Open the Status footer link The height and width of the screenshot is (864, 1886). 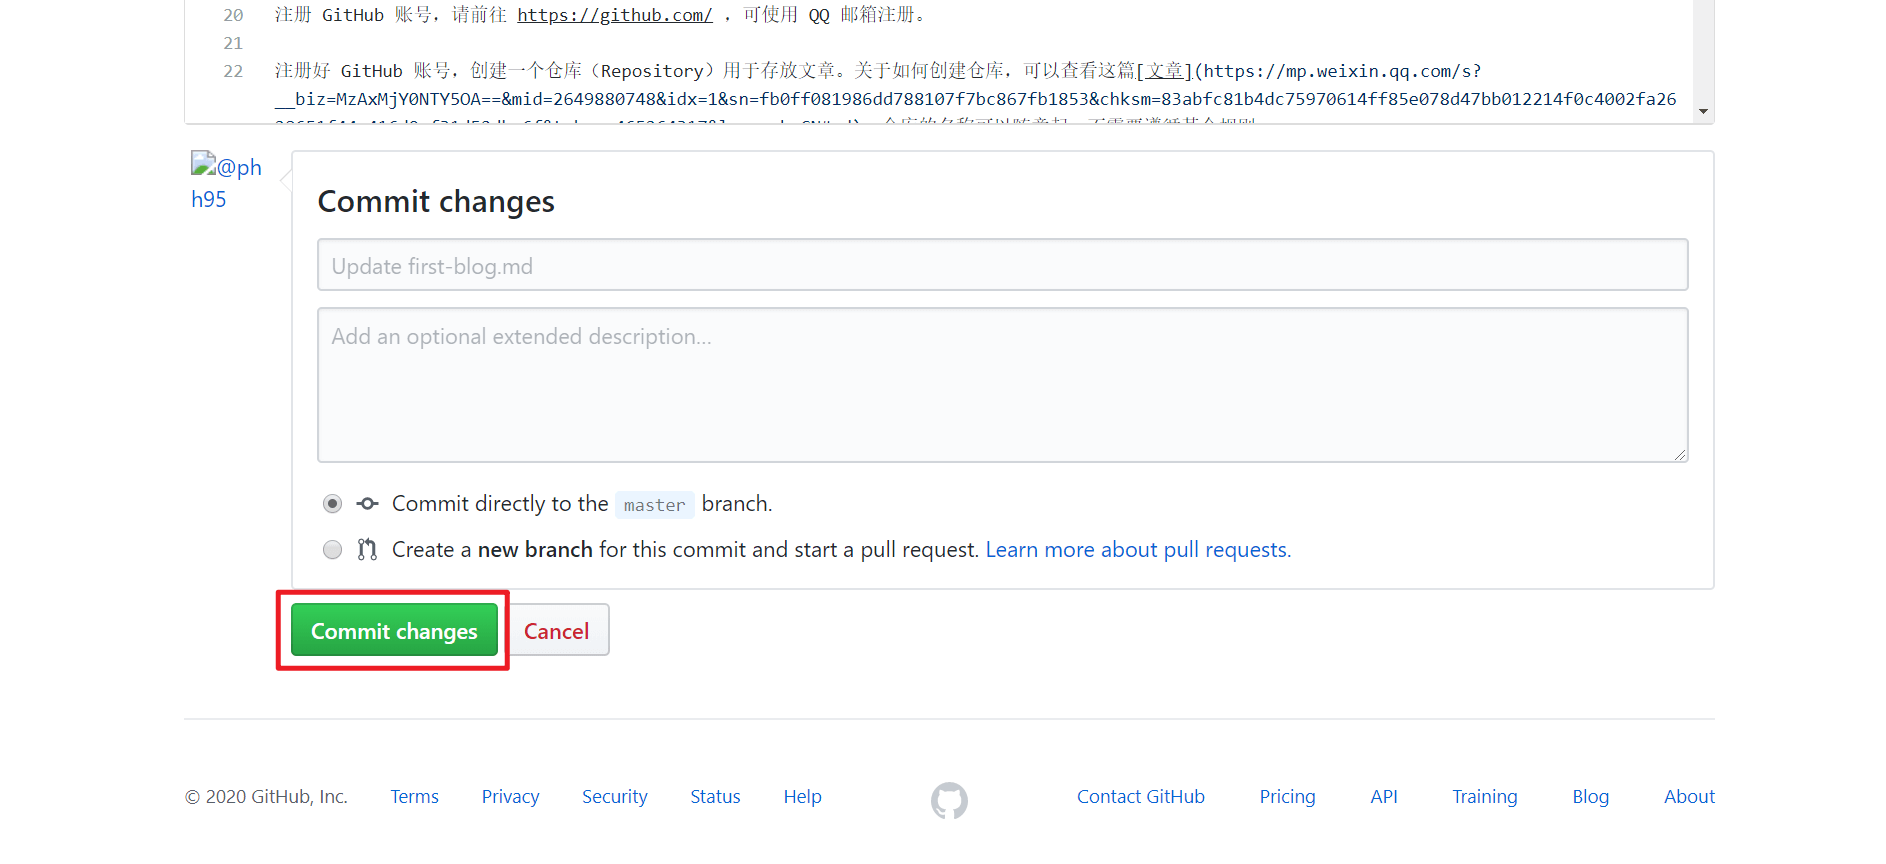[x=715, y=797]
